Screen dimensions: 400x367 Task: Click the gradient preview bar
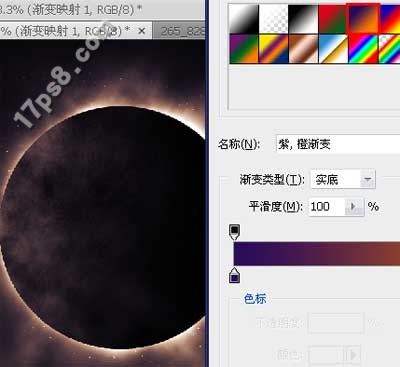pos(317,254)
